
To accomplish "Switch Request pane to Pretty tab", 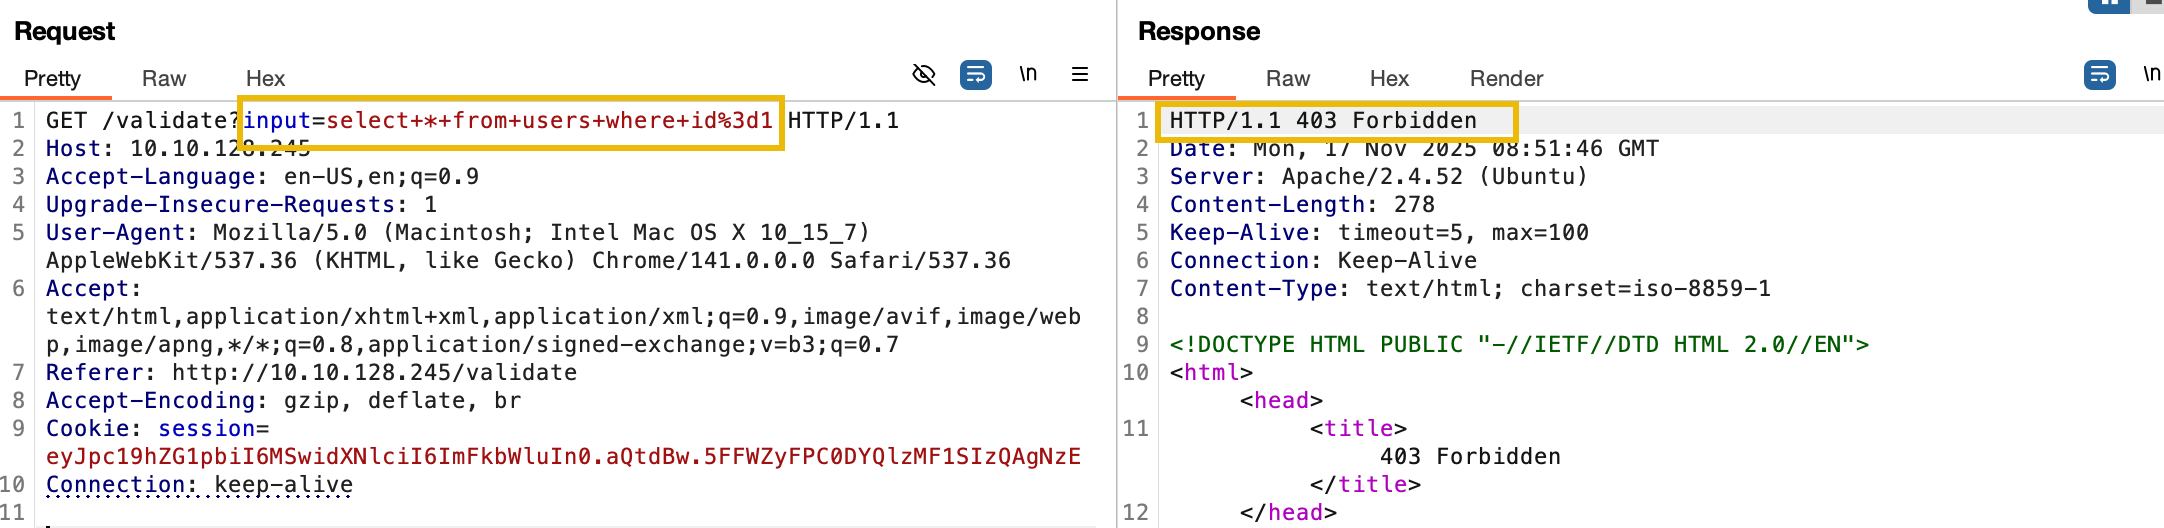I will pos(52,78).
